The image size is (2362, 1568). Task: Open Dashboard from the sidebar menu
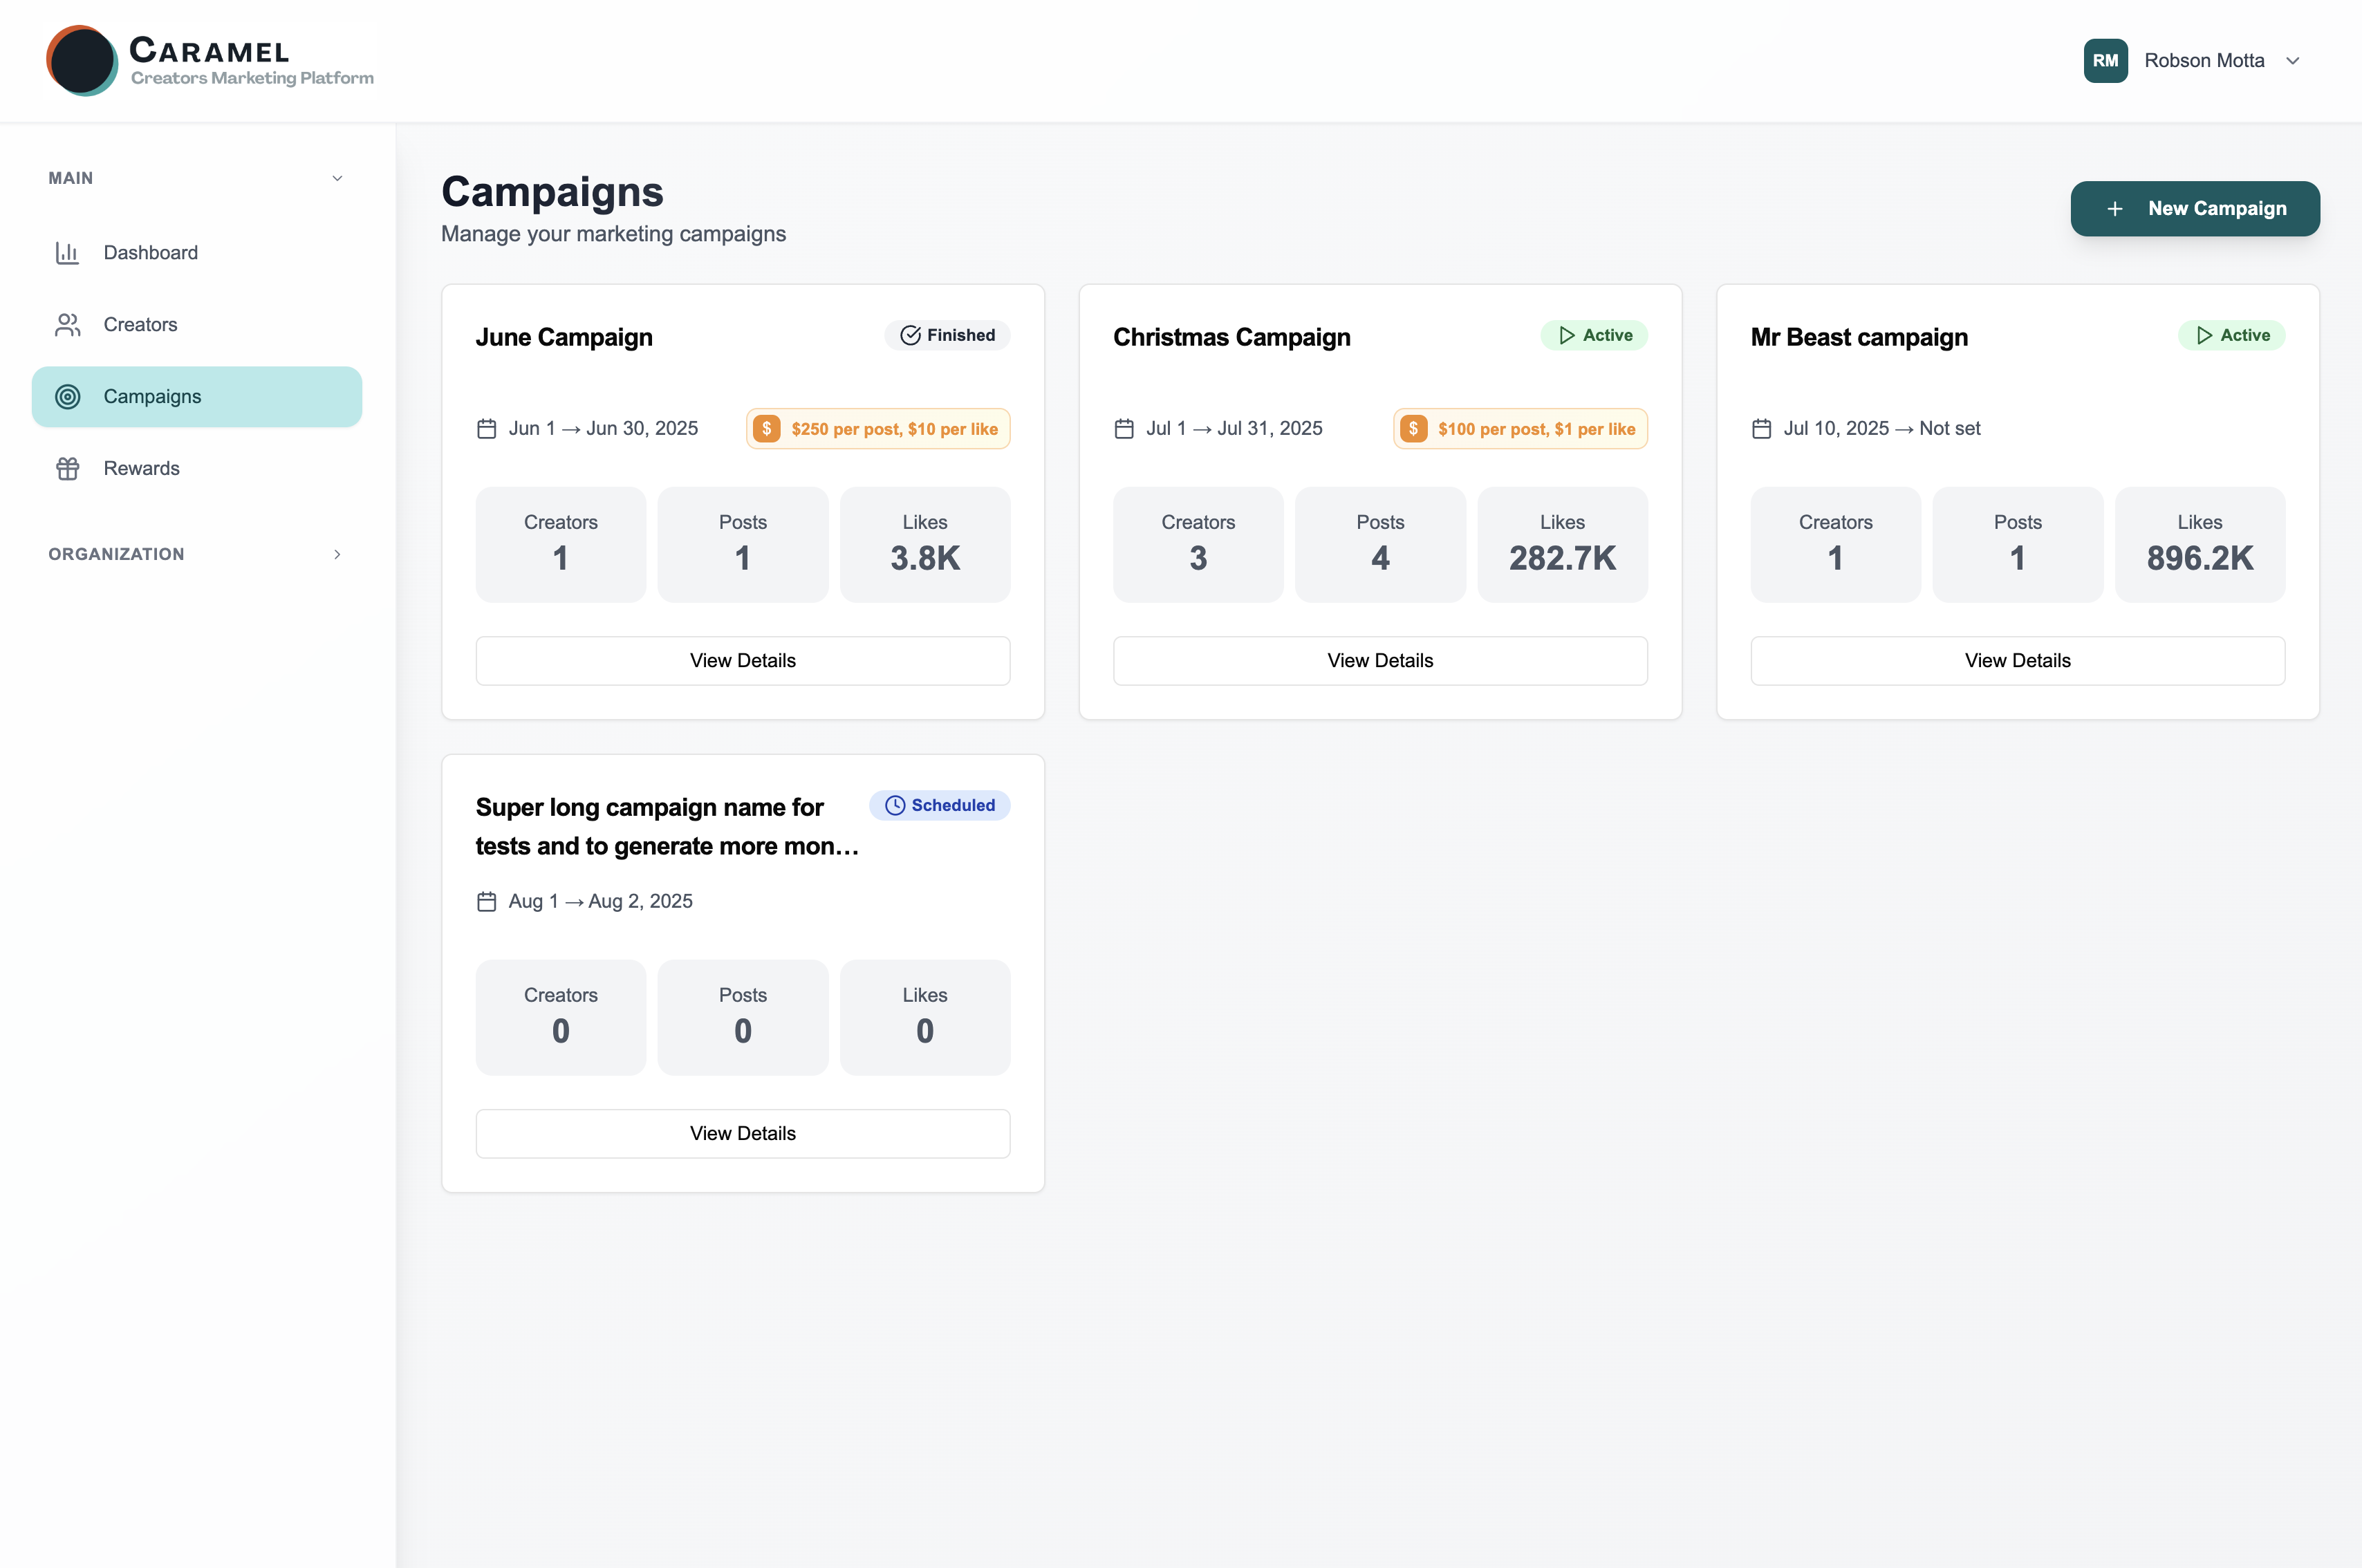pyautogui.click(x=150, y=252)
